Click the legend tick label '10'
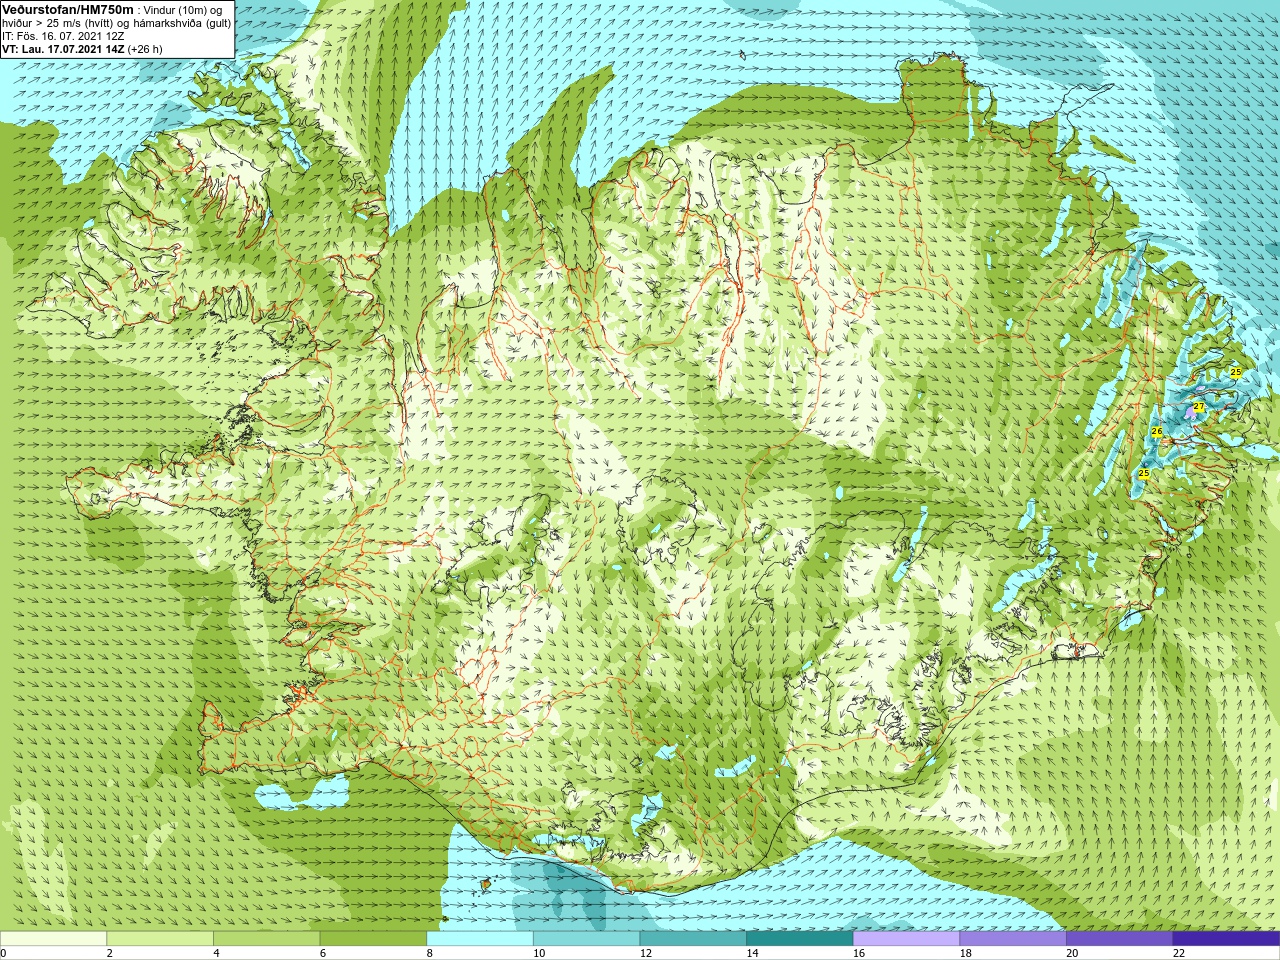This screenshot has width=1280, height=960. click(539, 954)
